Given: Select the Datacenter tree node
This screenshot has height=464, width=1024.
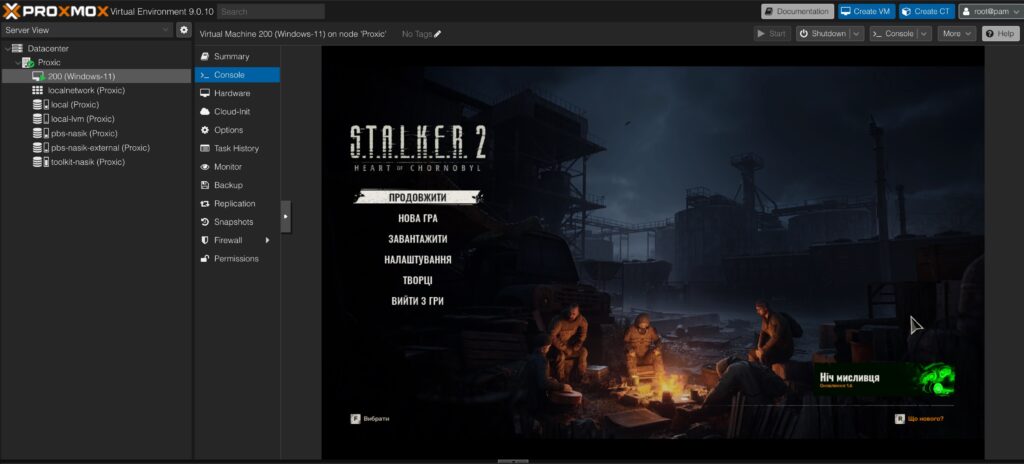Looking at the screenshot, I should click(48, 48).
